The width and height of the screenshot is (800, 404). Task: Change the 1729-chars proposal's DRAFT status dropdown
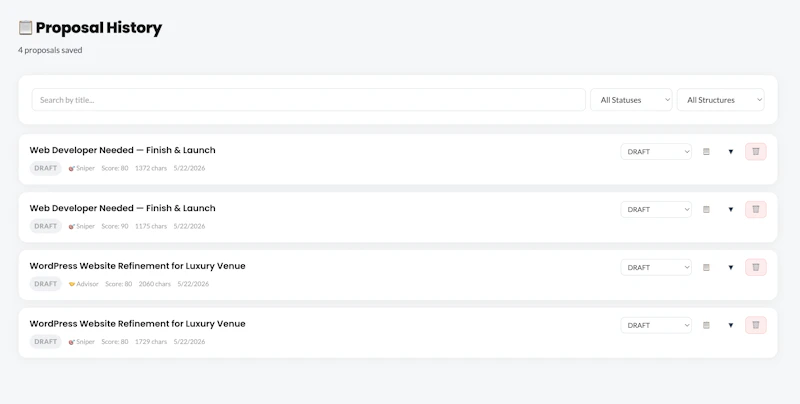[656, 325]
